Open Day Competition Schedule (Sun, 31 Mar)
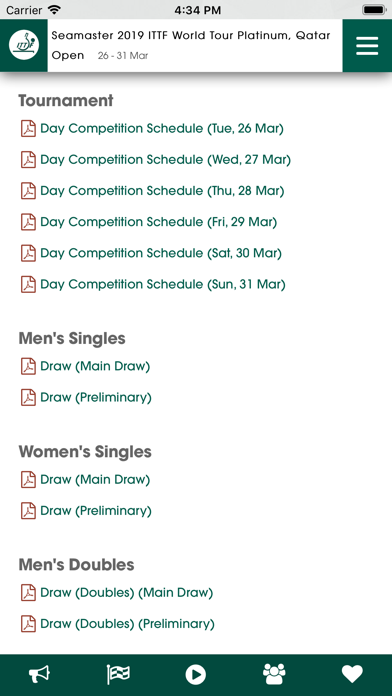Screen dimensions: 392x696 click(163, 284)
